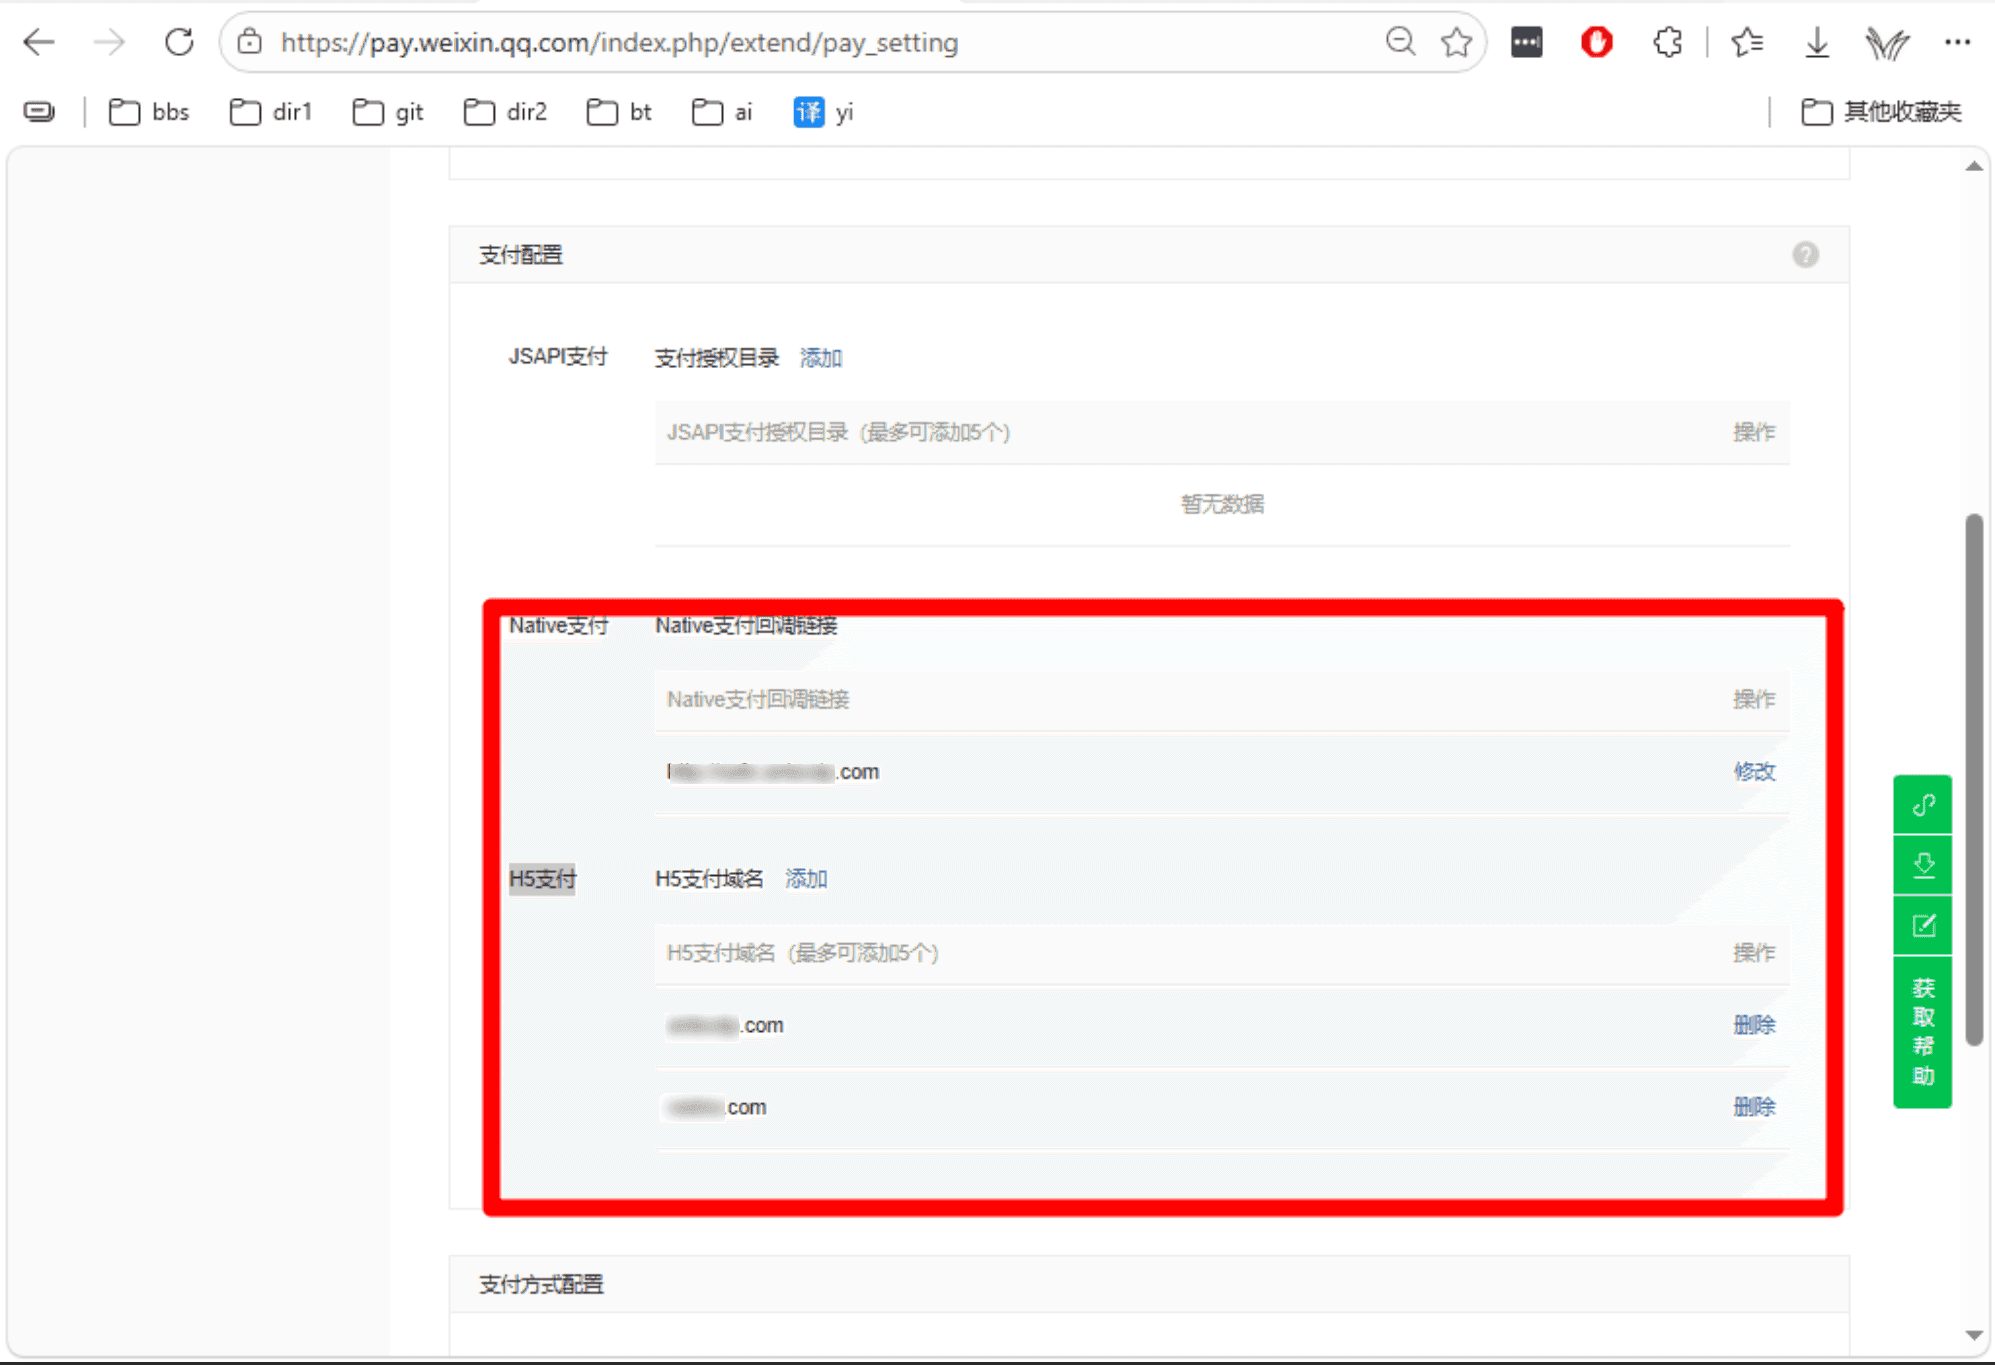Go back to the previous page
This screenshot has width=1995, height=1365.
(39, 42)
